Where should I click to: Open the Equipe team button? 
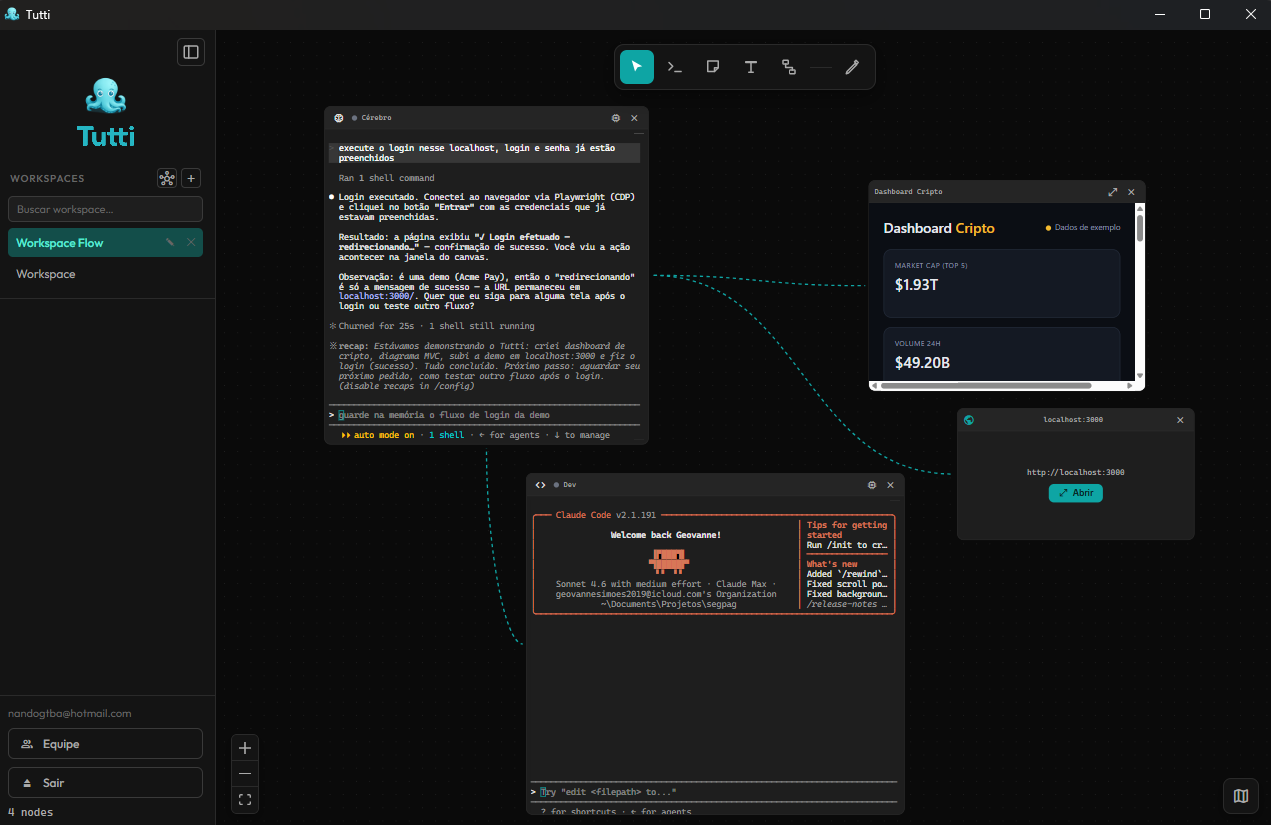[105, 744]
